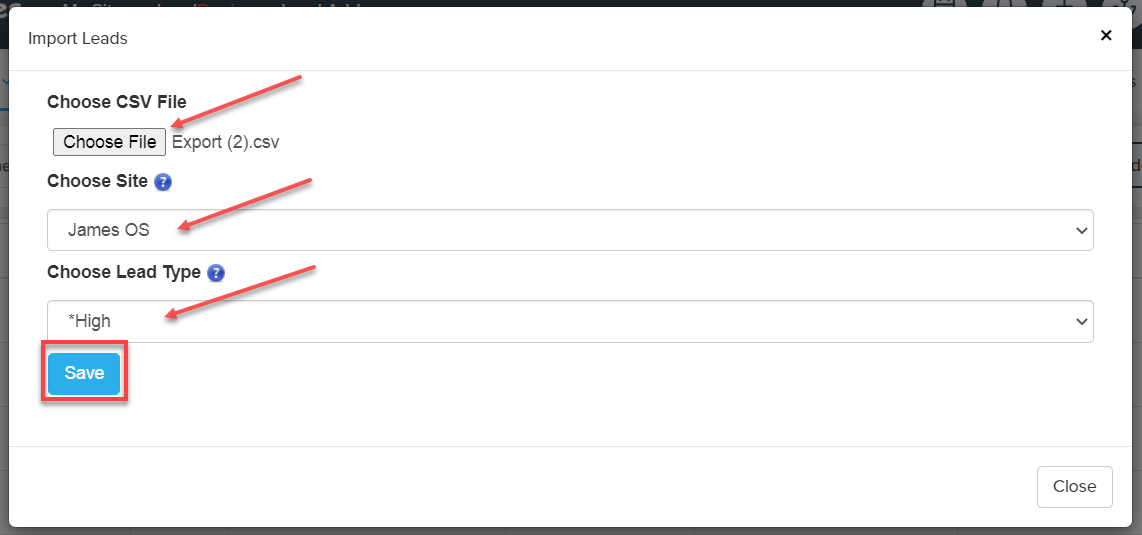Click the Choose Site label text
The height and width of the screenshot is (535, 1142).
pyautogui.click(x=97, y=181)
